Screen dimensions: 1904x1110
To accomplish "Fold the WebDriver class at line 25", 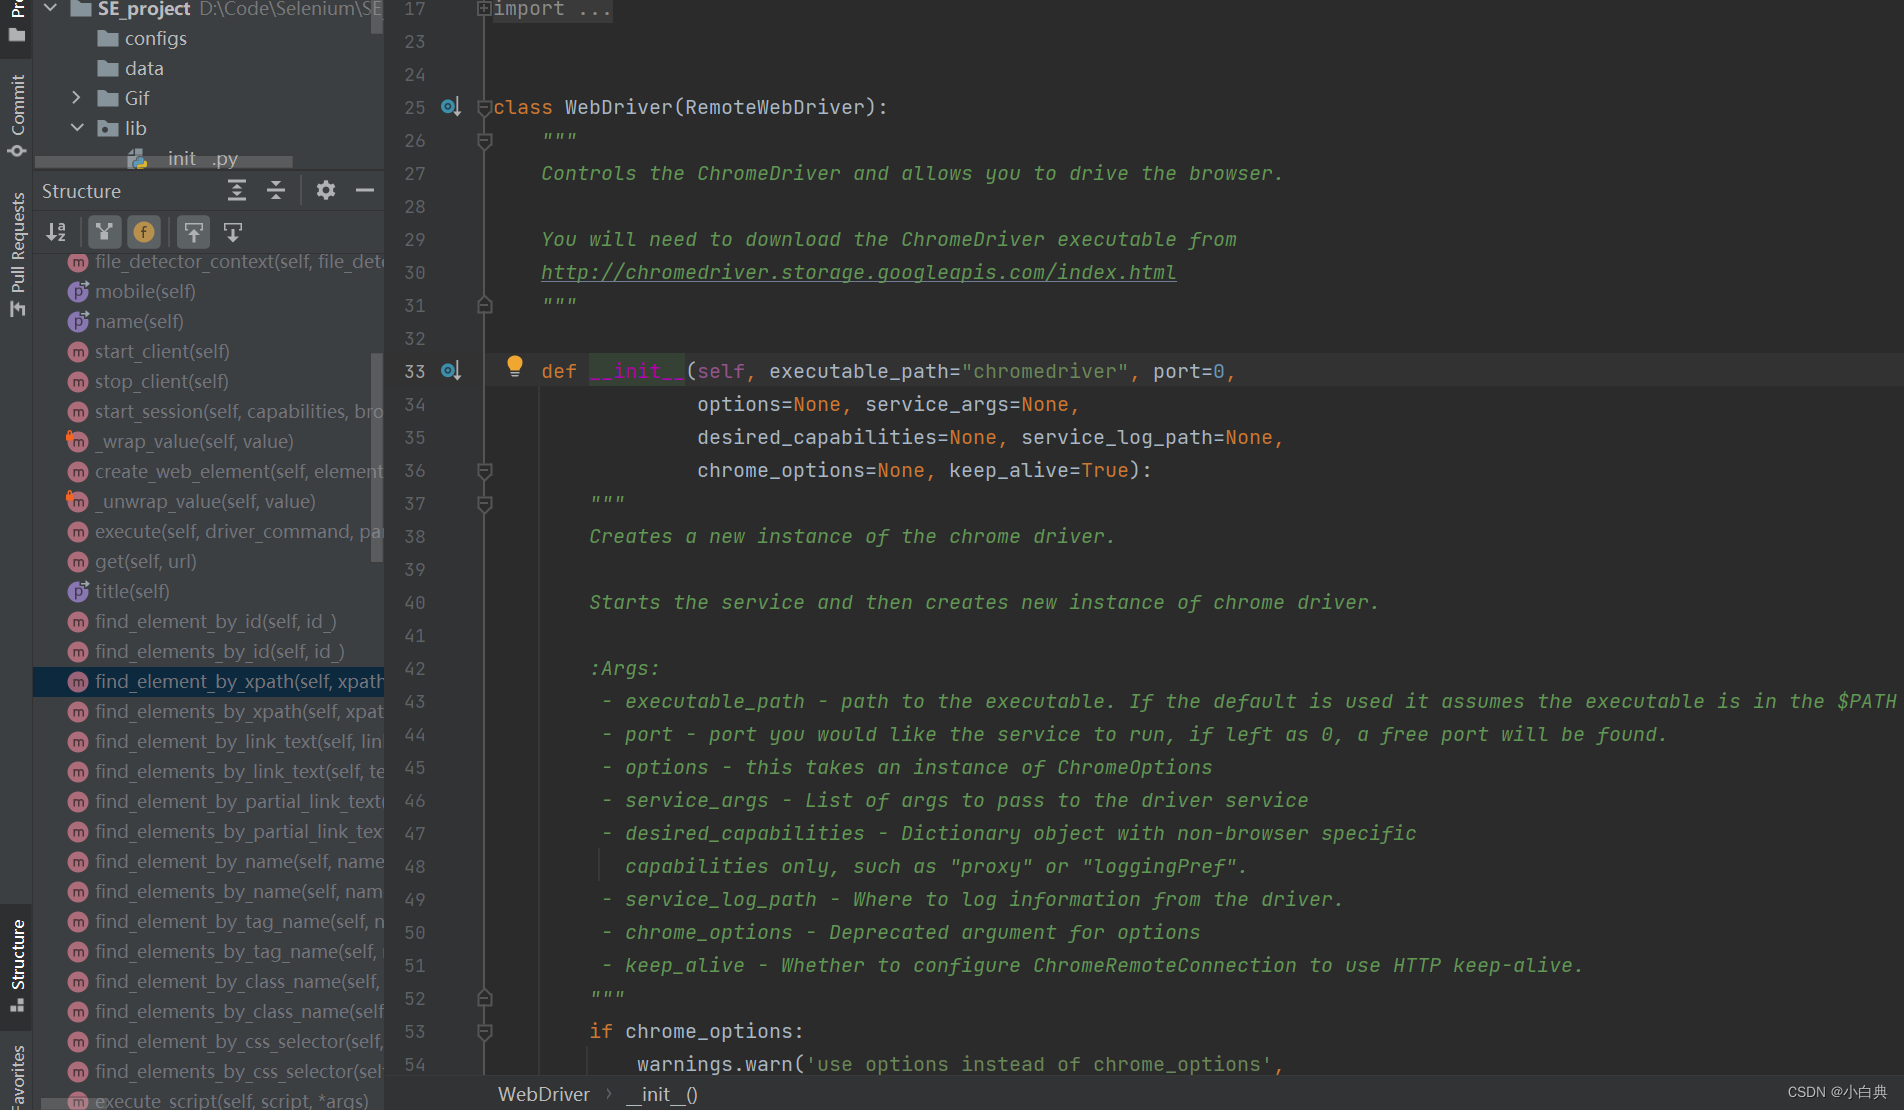I will tap(484, 107).
